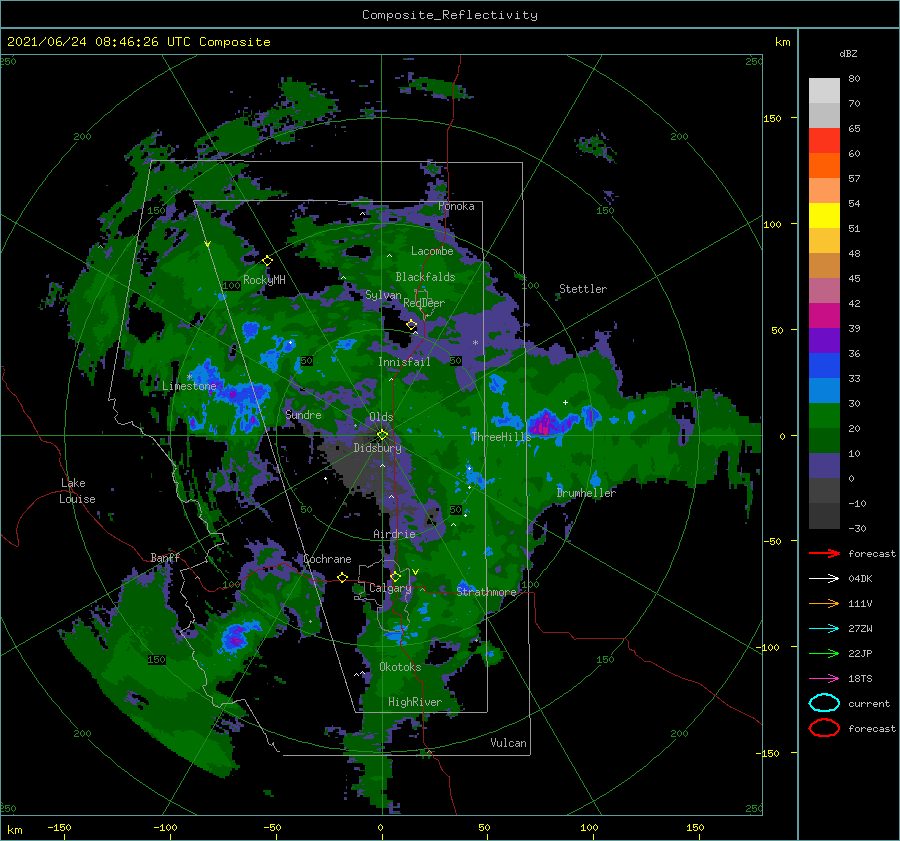The width and height of the screenshot is (900, 841).
Task: Choose the cyan 27ZW arrow icon
Action: pyautogui.click(x=824, y=629)
